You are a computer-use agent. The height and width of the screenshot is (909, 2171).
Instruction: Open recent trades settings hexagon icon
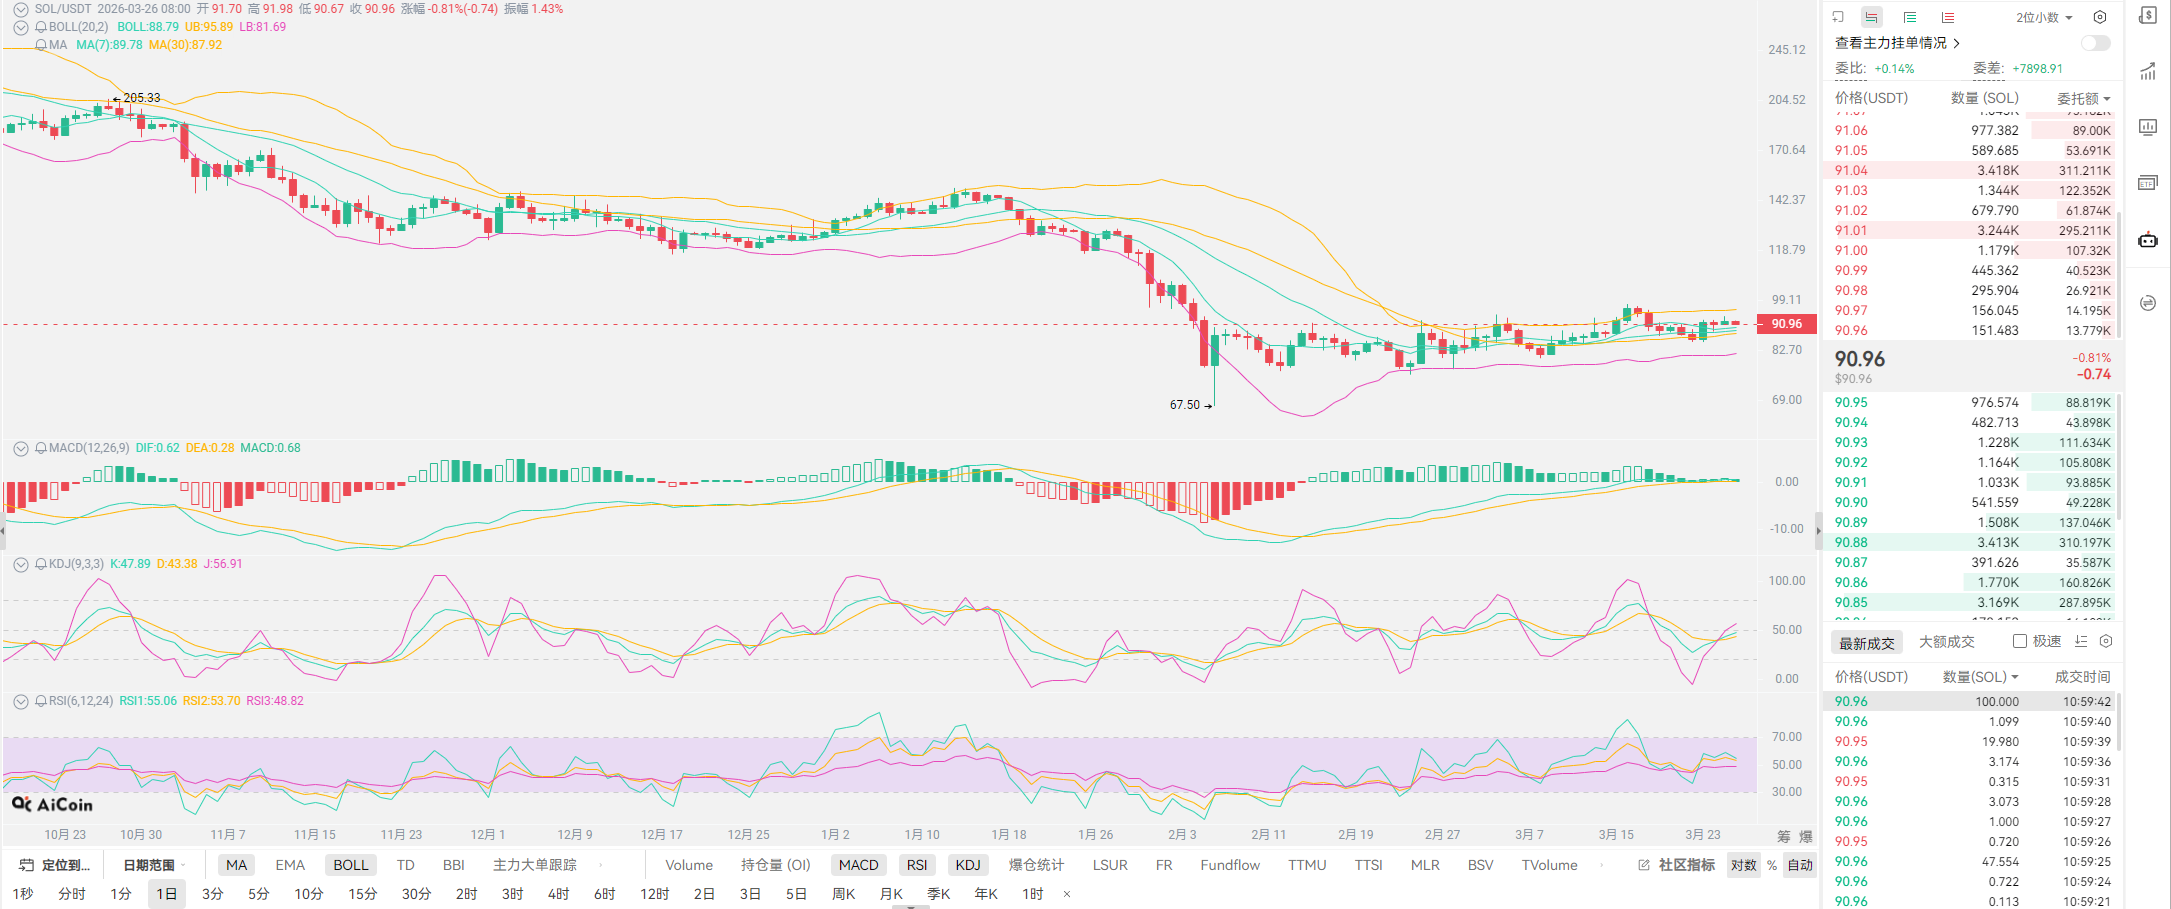pyautogui.click(x=2106, y=641)
